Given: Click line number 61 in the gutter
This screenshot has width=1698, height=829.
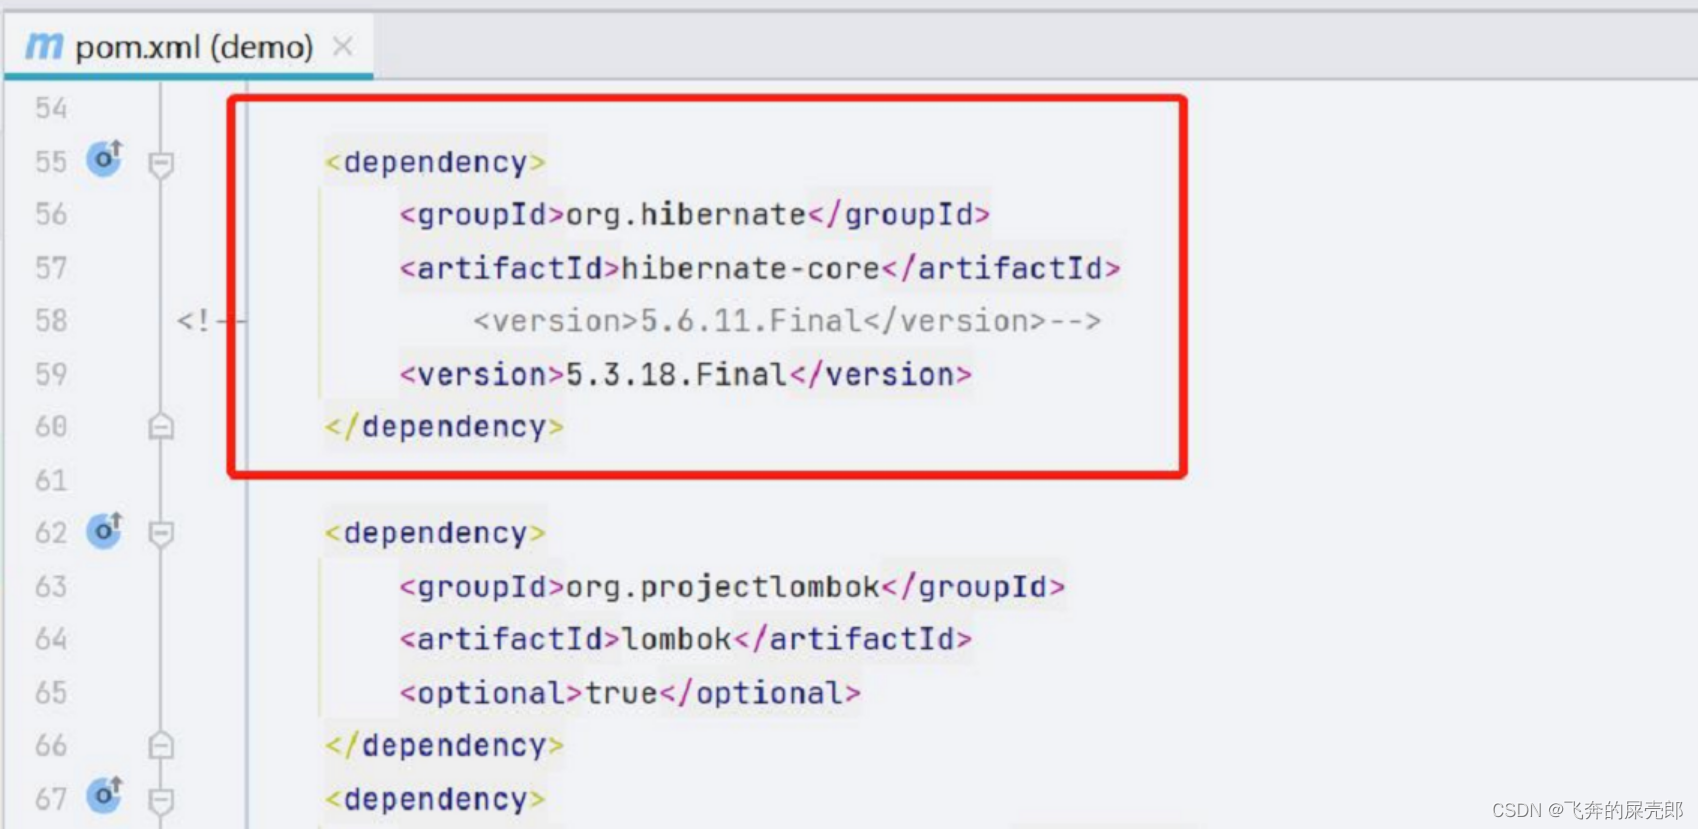Looking at the screenshot, I should [x=51, y=480].
